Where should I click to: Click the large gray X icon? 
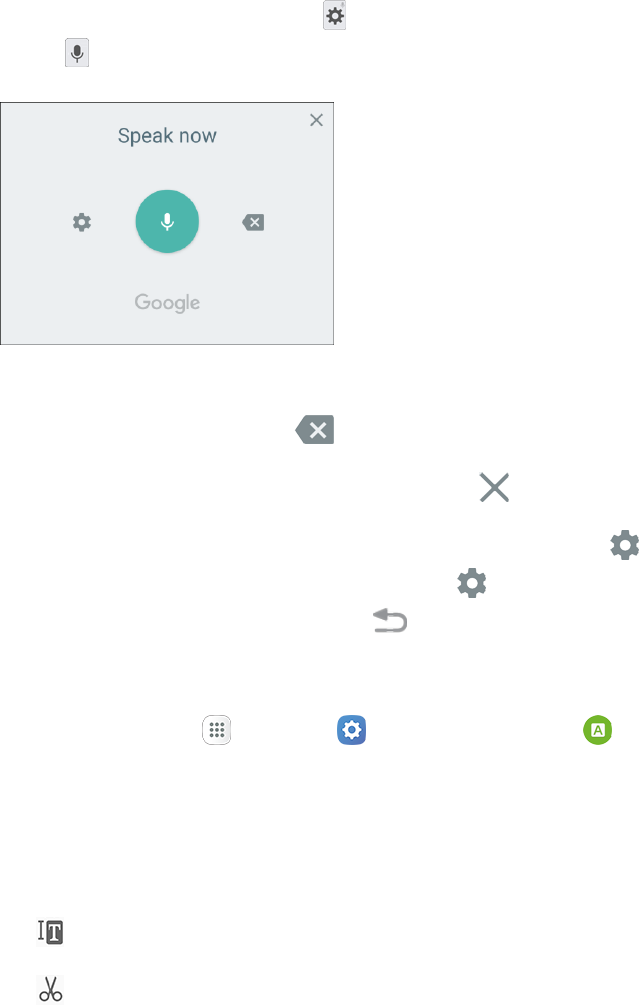coord(494,487)
